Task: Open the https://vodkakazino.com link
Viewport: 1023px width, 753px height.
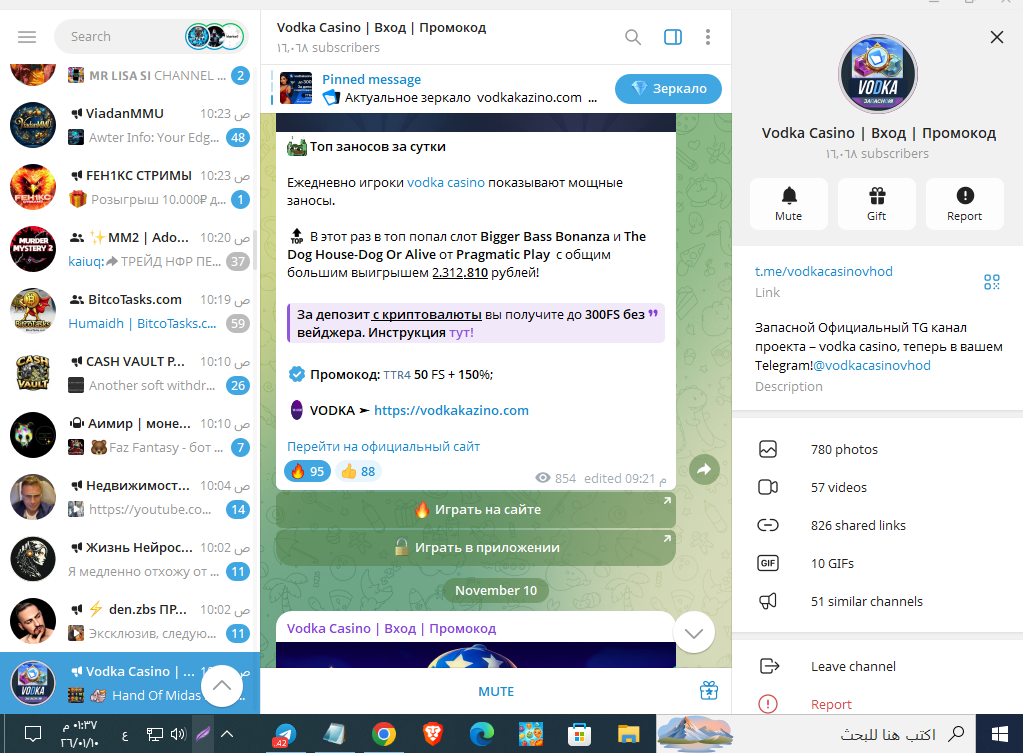Action: pos(451,410)
